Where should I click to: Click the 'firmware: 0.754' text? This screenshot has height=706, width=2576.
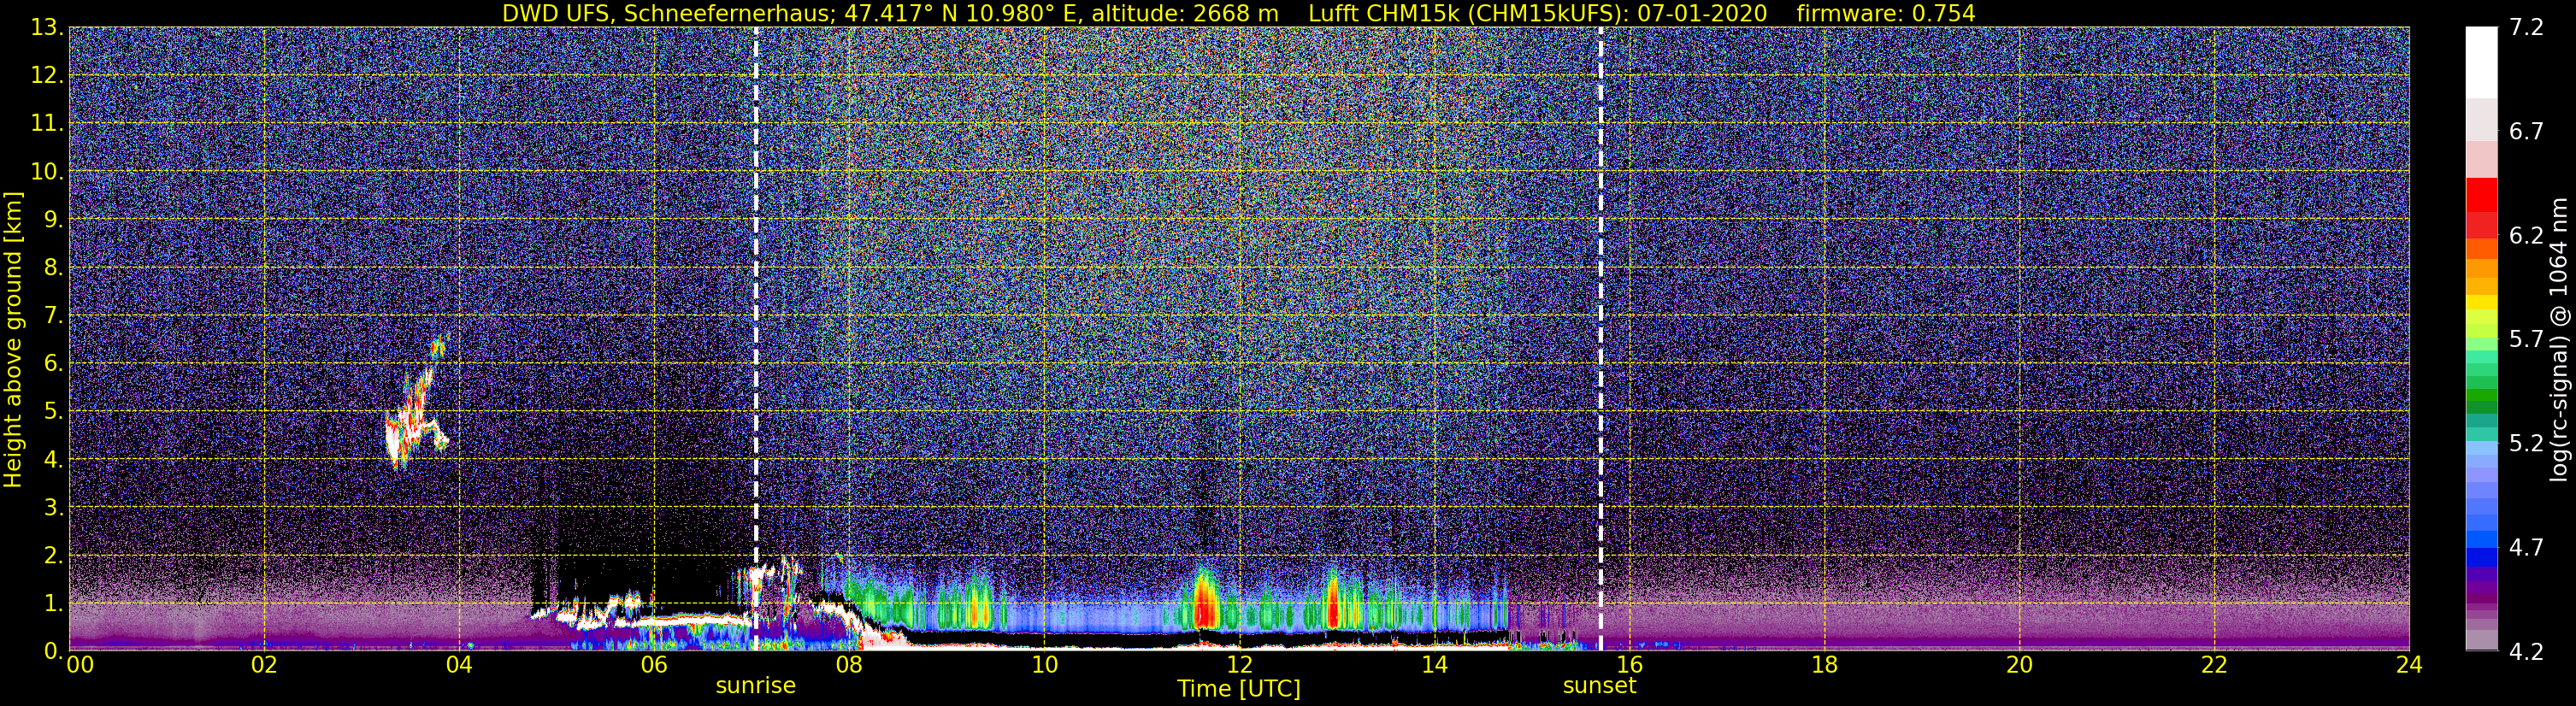1886,13
